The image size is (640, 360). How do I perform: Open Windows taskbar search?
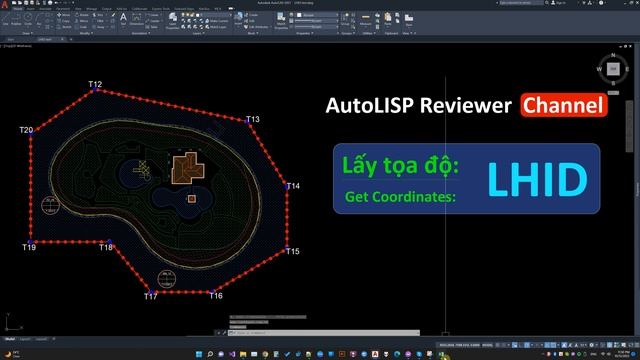210,354
